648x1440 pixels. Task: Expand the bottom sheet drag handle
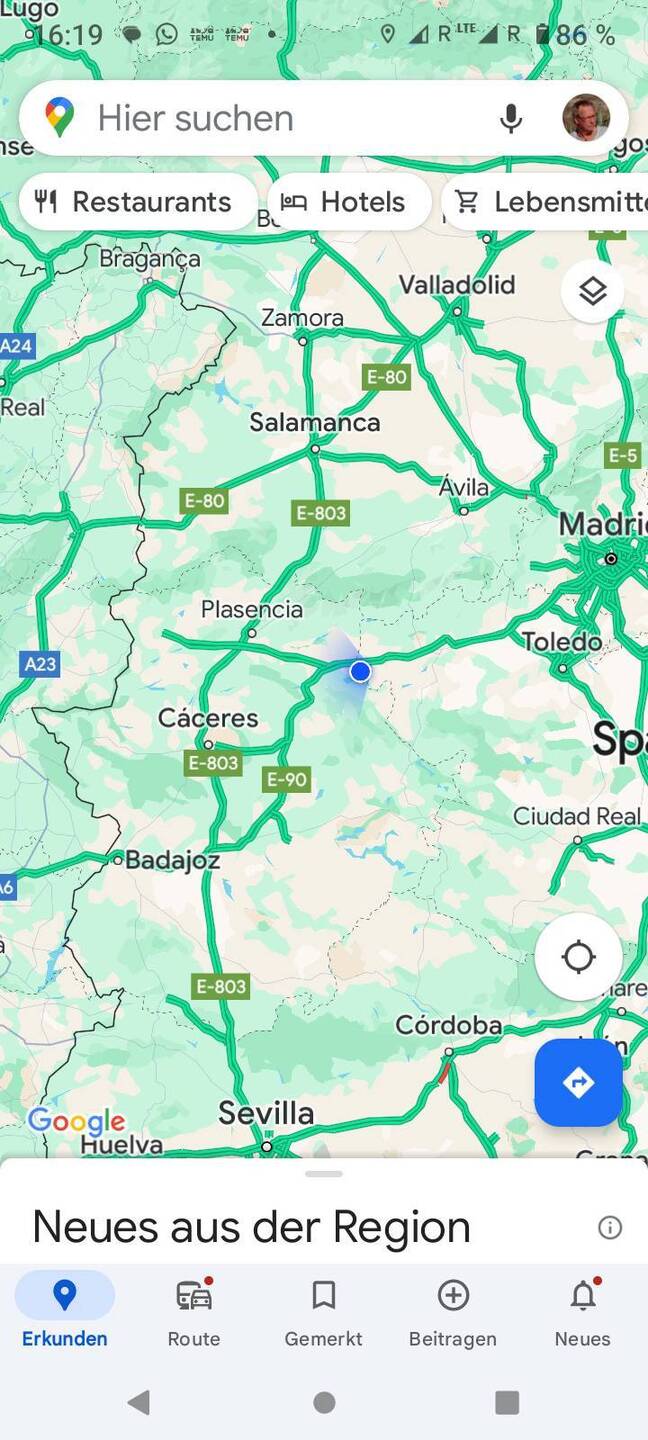324,1174
